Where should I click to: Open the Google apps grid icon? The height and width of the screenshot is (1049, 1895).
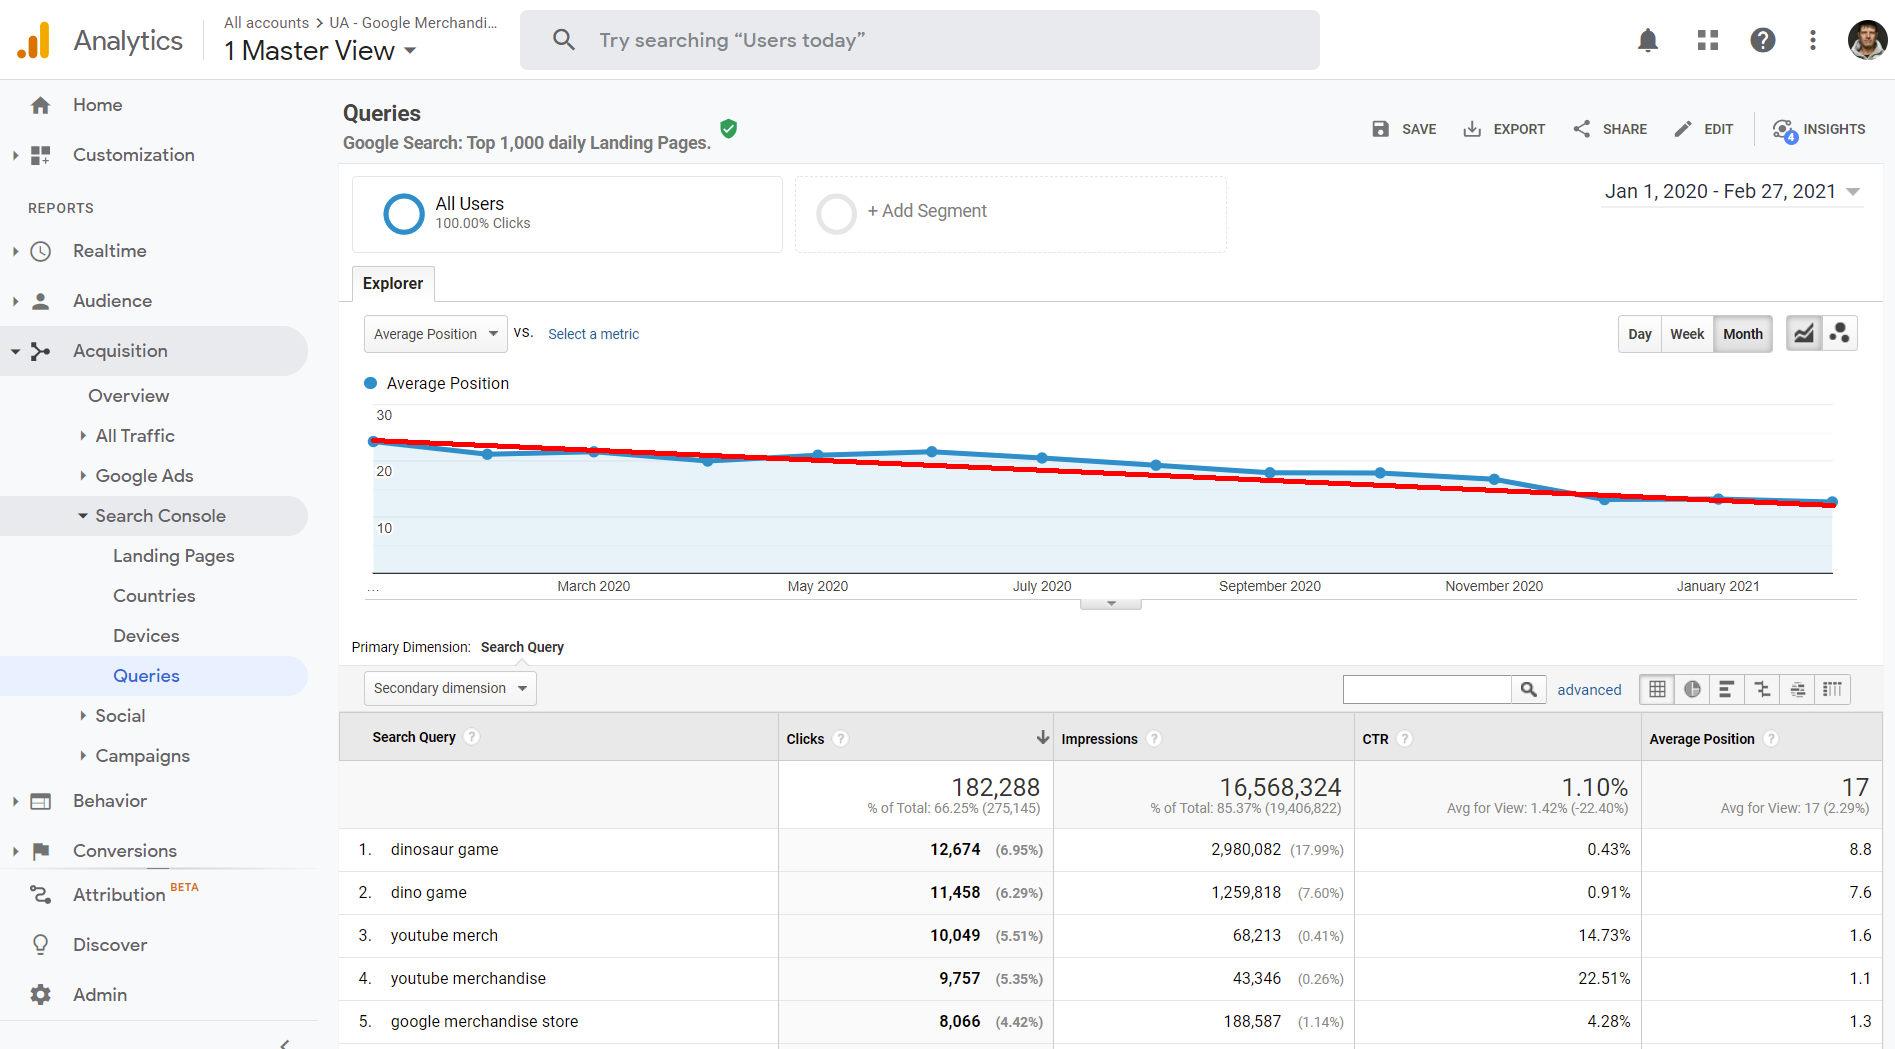pyautogui.click(x=1707, y=40)
